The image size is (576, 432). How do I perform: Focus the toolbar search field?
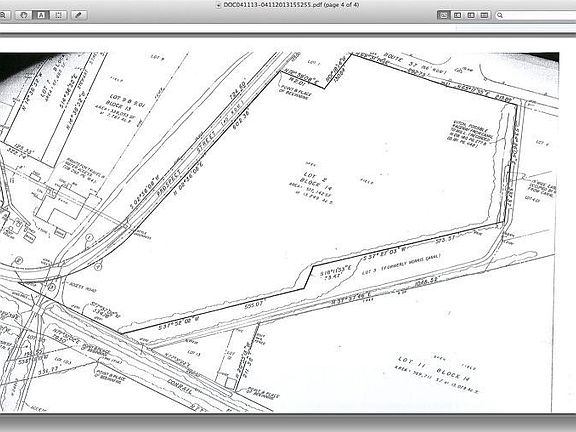535,15
